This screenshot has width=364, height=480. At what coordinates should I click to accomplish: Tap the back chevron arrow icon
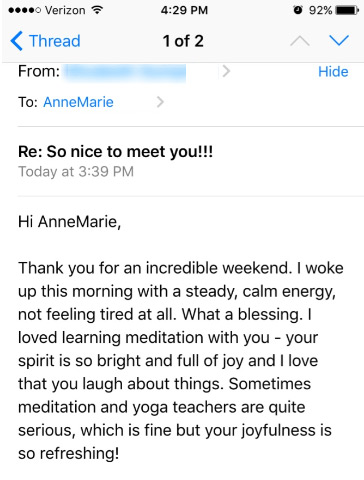[16, 41]
